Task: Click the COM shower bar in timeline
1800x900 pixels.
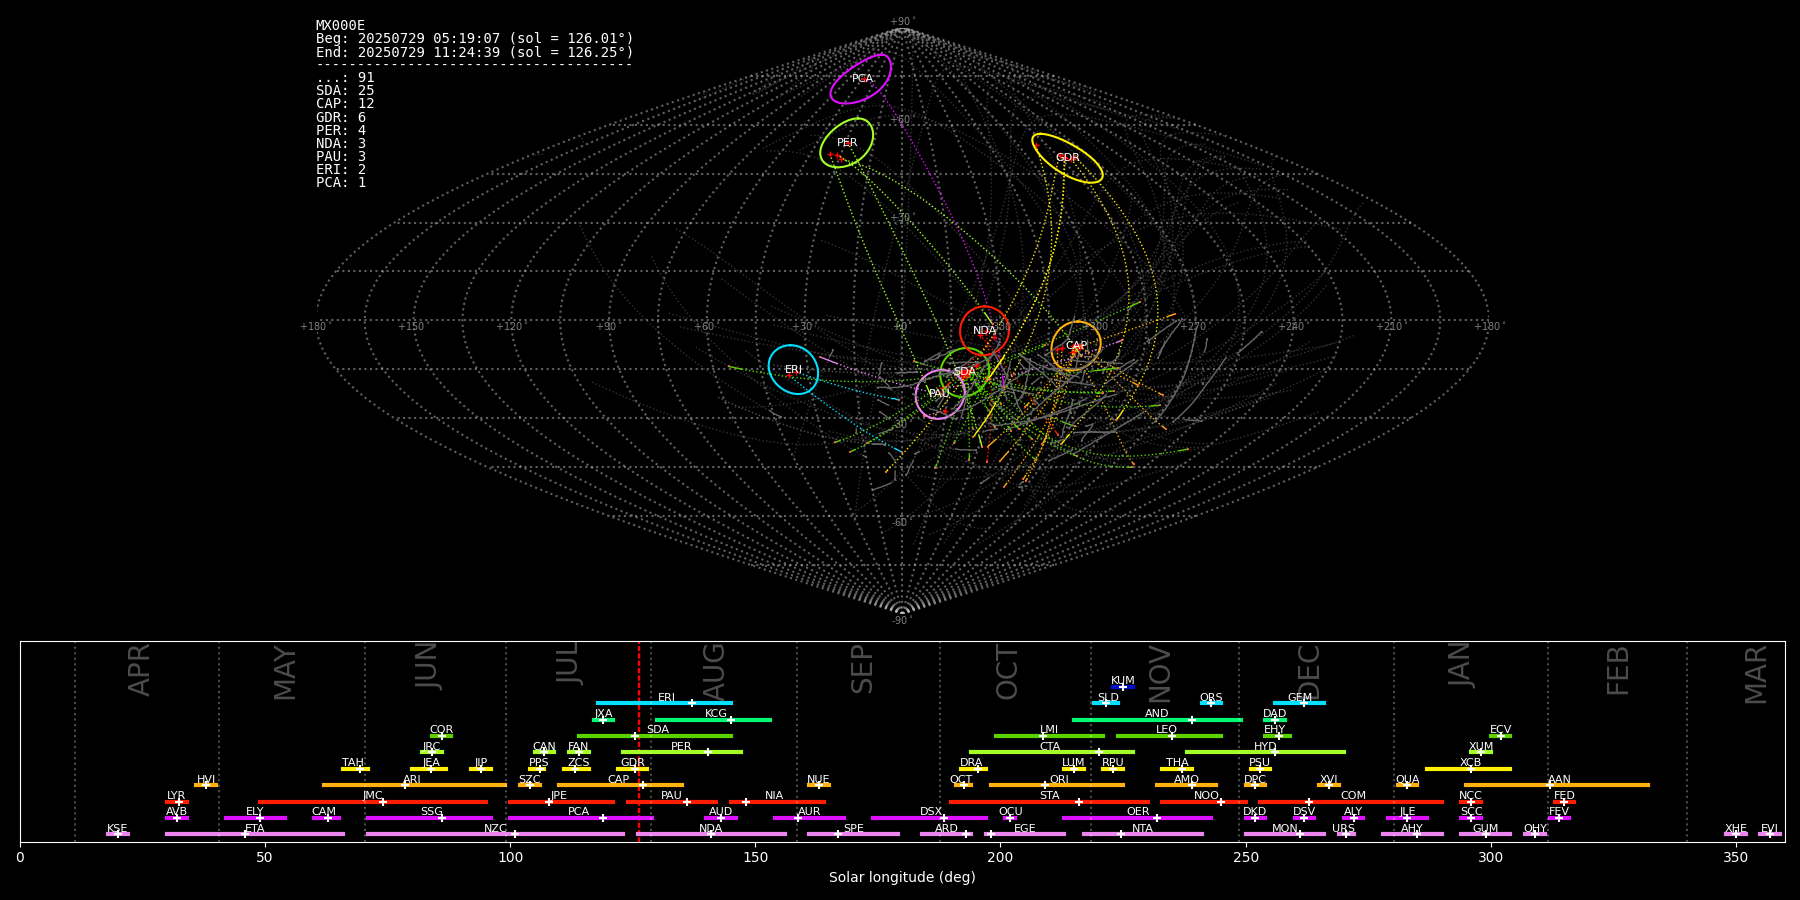Action: [1351, 801]
